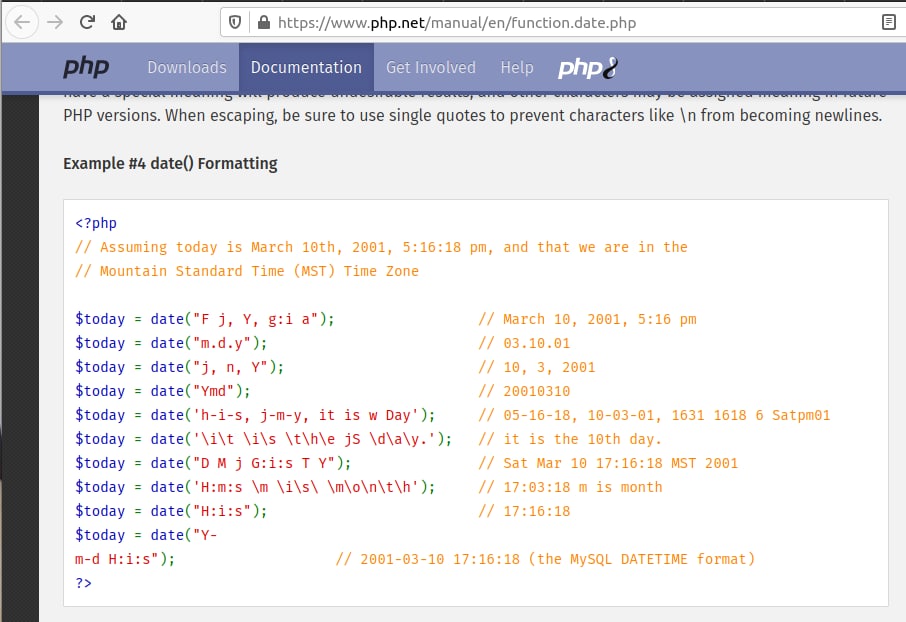Click output comment '17:03:18 m is month'

(x=582, y=487)
